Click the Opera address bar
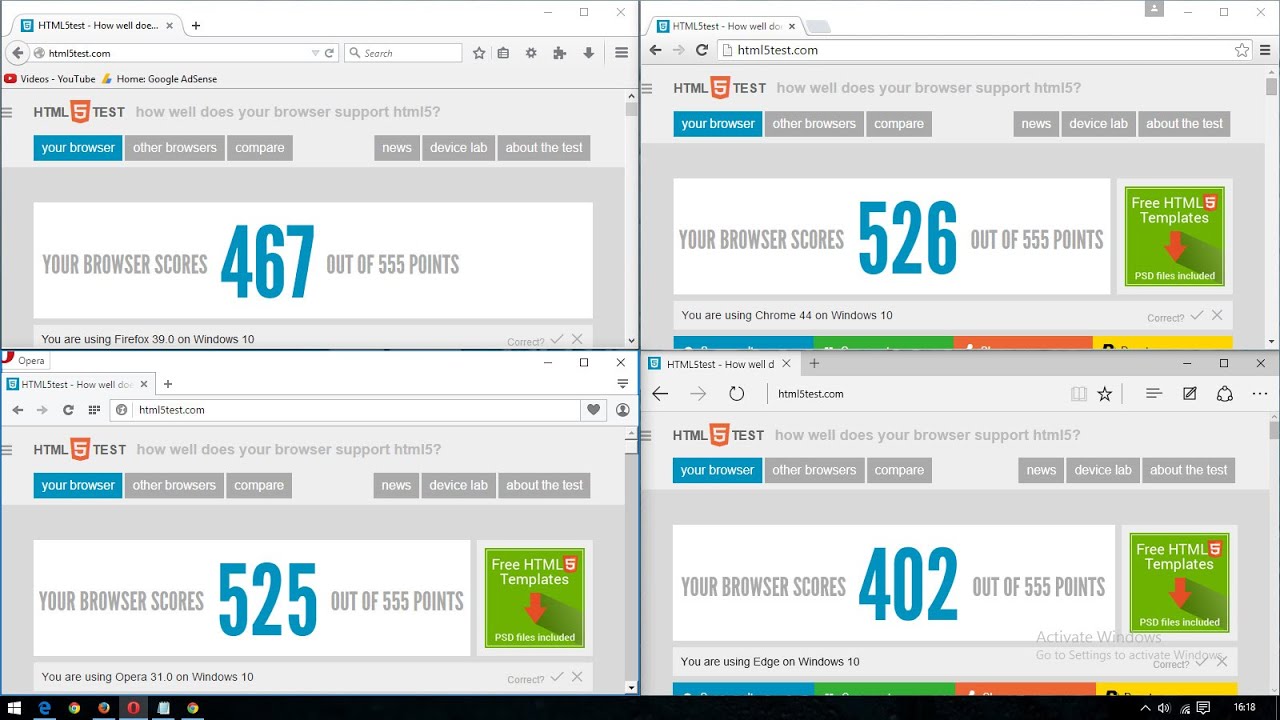 345,410
